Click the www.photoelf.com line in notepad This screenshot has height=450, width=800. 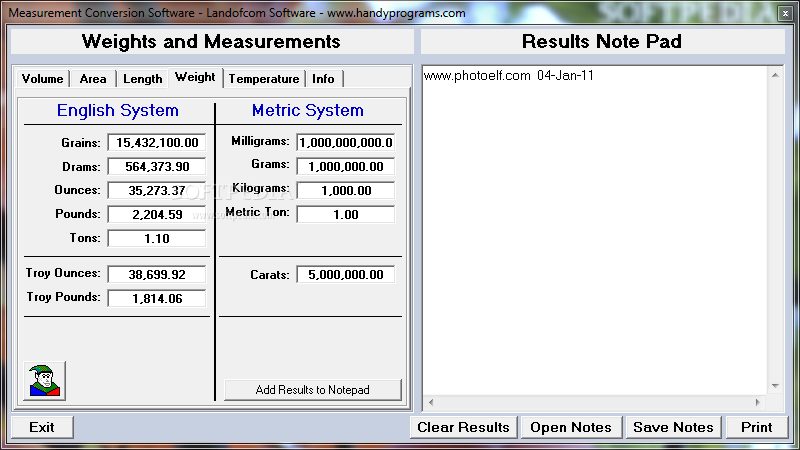509,76
